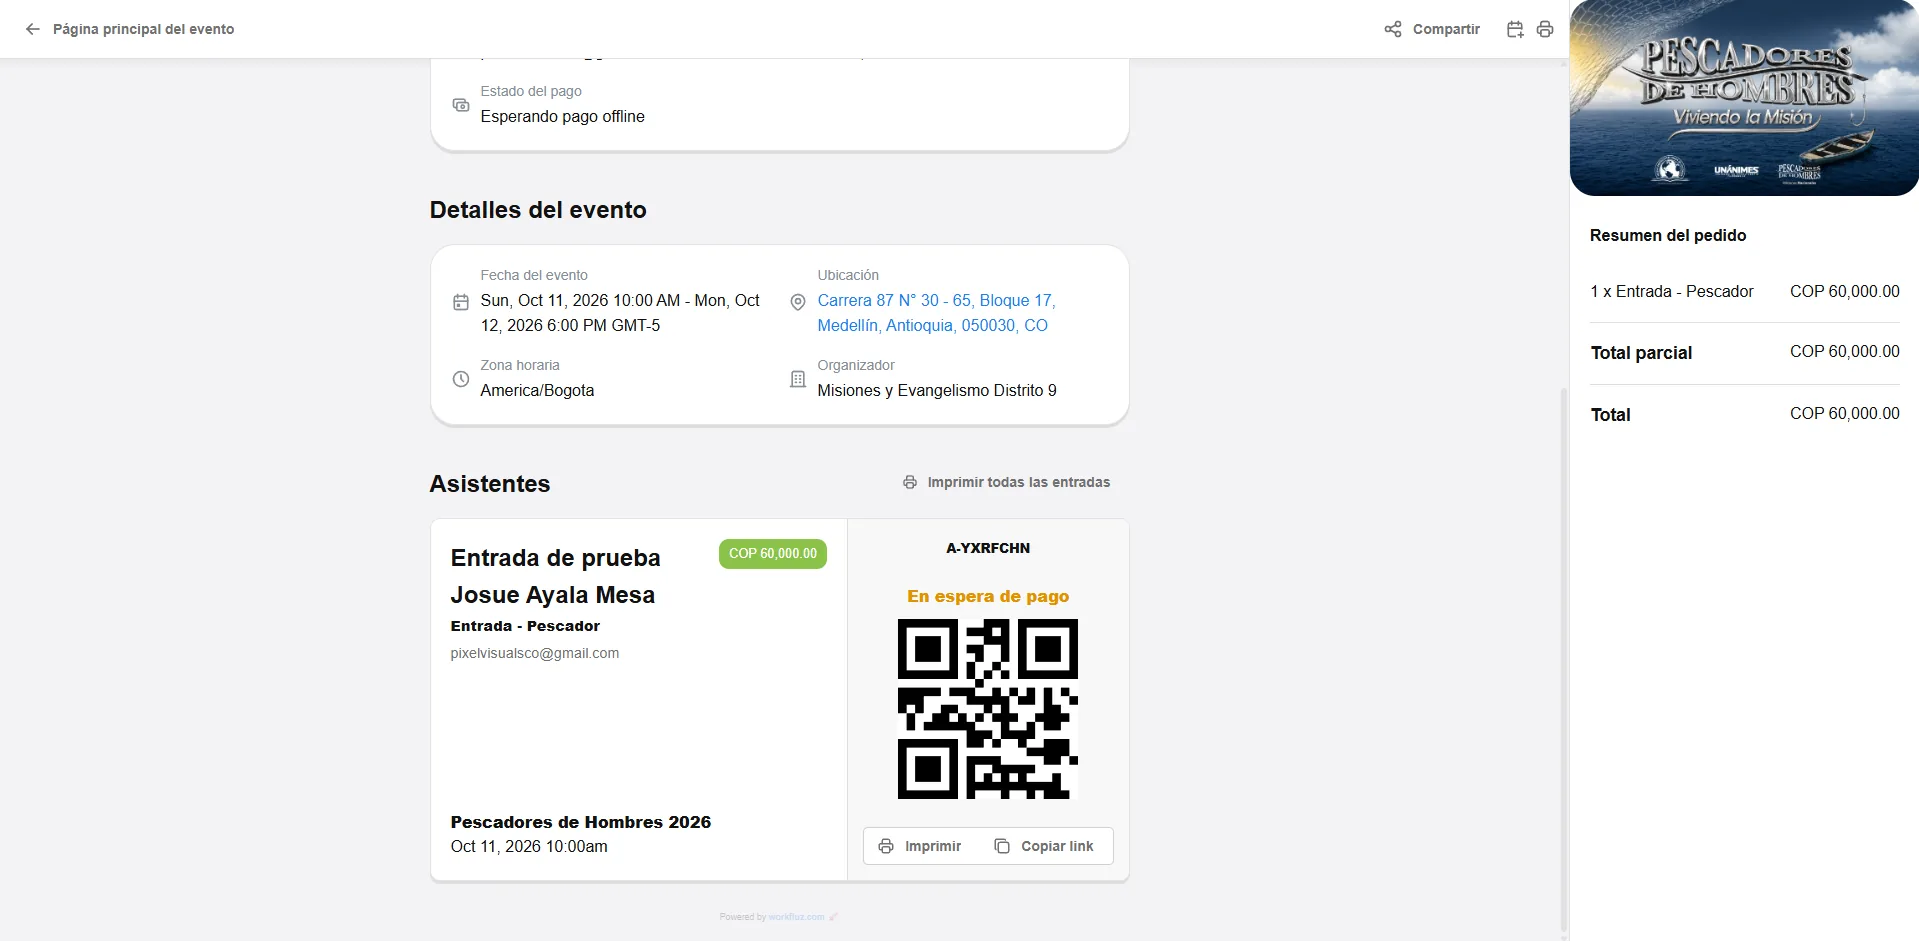Click Entrada - Pescador ticket type text
The image size is (1919, 941).
[x=525, y=626]
